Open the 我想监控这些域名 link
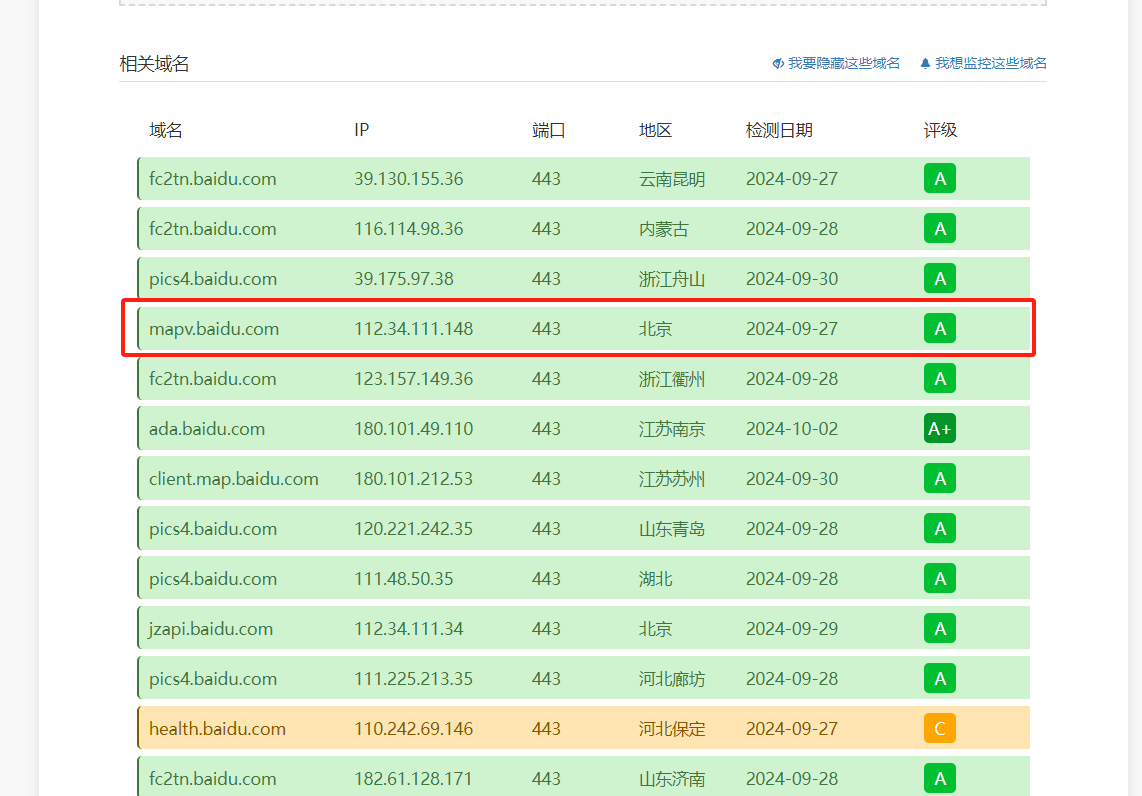Image resolution: width=1142 pixels, height=796 pixels. click(x=991, y=63)
